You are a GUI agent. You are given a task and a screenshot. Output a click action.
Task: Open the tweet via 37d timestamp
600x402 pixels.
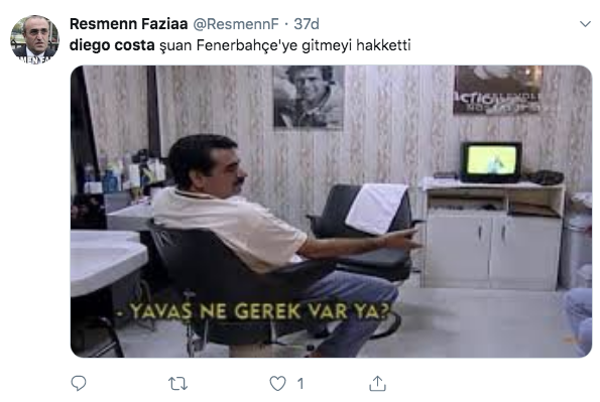pos(306,24)
